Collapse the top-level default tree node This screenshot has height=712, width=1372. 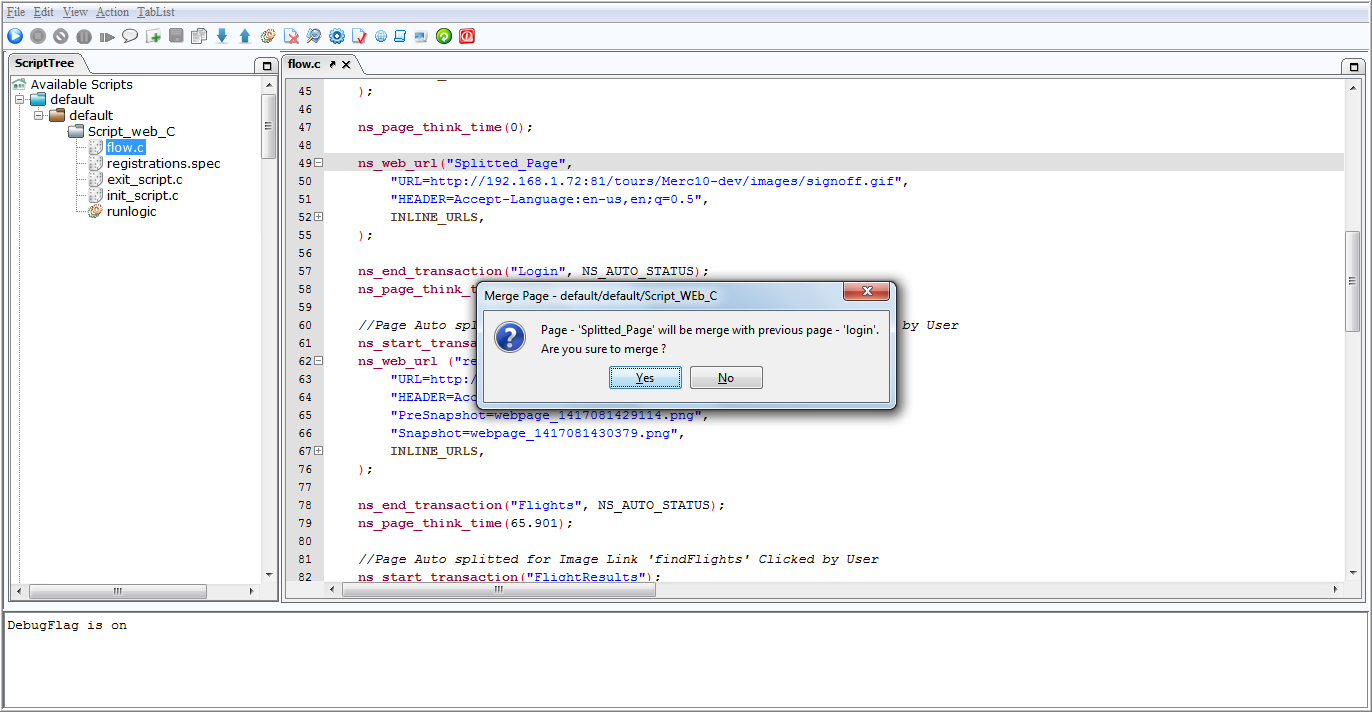tap(19, 99)
